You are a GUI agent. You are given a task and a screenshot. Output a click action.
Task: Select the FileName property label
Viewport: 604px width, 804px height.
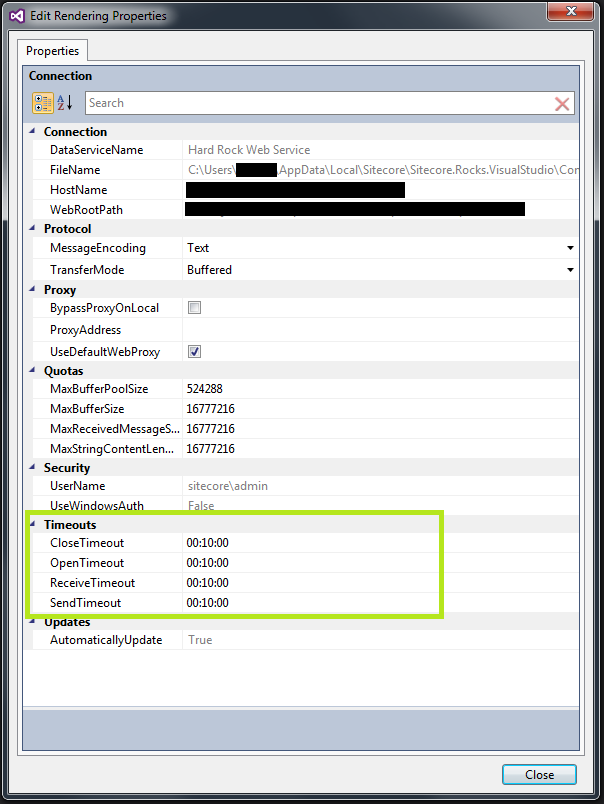click(x=75, y=170)
